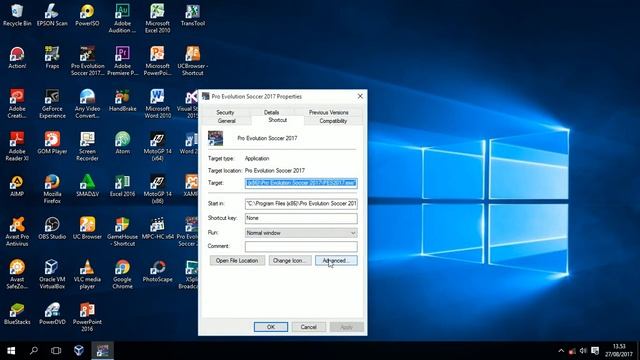The width and height of the screenshot is (640, 360).
Task: Select the MotoGP 14 (x64) desktop icon
Action: [157, 146]
